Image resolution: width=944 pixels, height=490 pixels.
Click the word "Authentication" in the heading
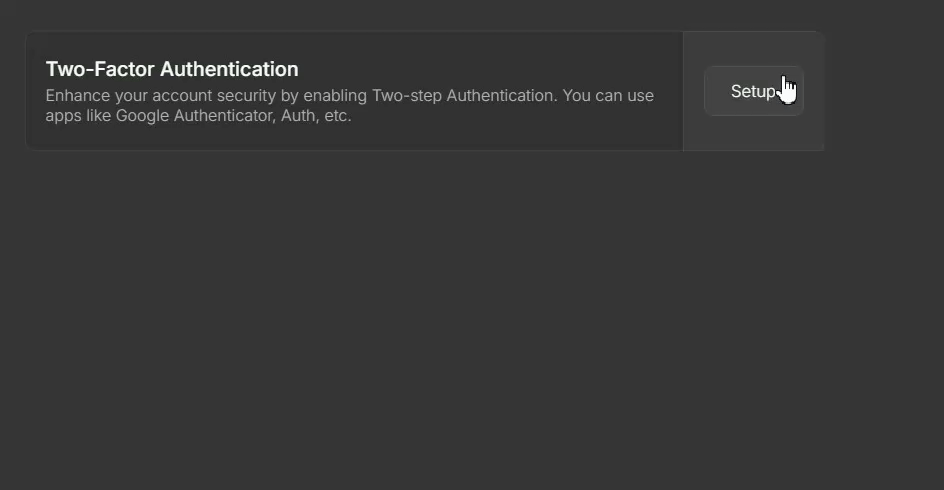229,69
